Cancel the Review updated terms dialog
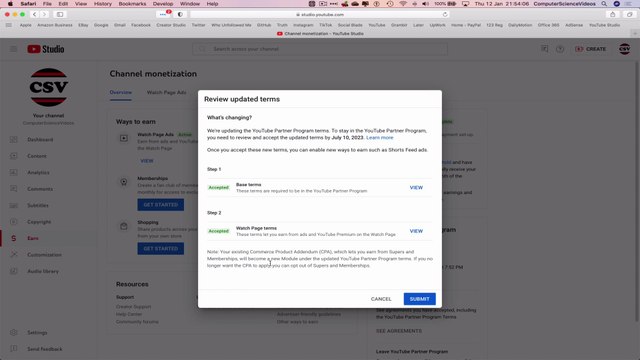This screenshot has height=360, width=640. click(381, 299)
